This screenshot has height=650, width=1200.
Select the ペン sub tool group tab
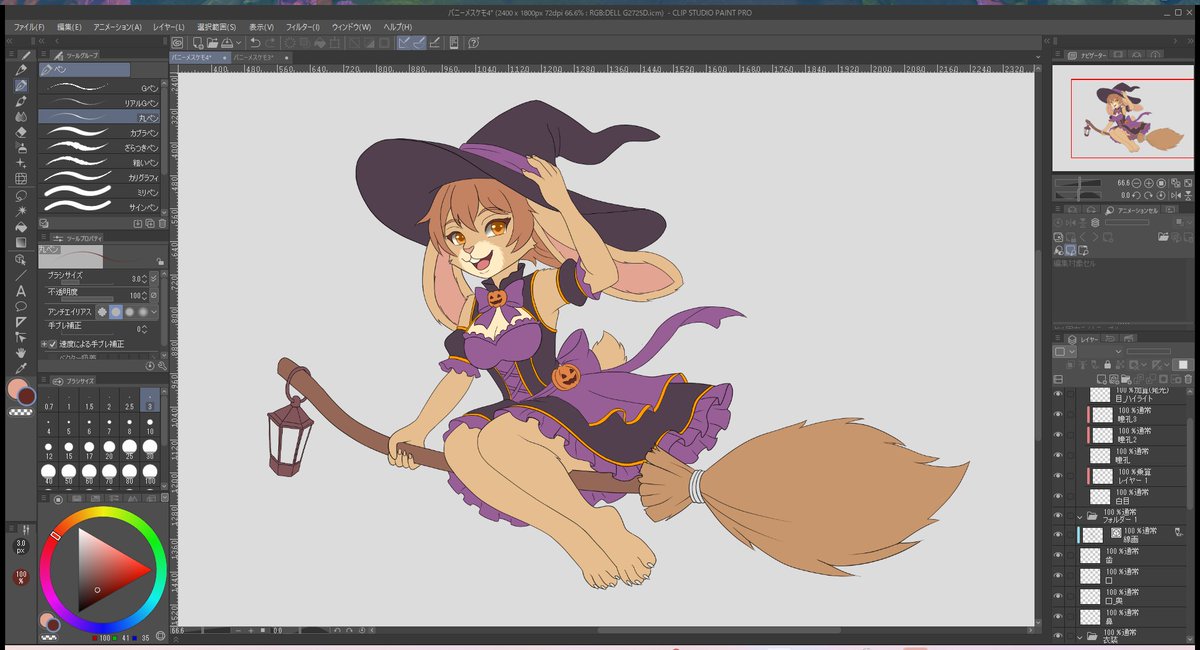(x=85, y=70)
